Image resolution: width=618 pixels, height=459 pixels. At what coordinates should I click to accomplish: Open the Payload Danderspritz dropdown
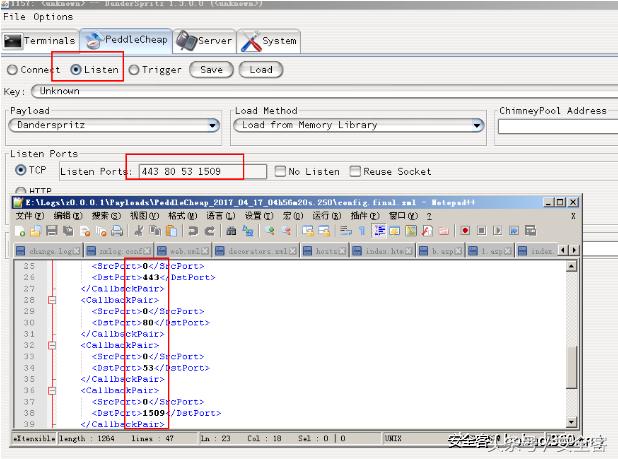pos(114,125)
